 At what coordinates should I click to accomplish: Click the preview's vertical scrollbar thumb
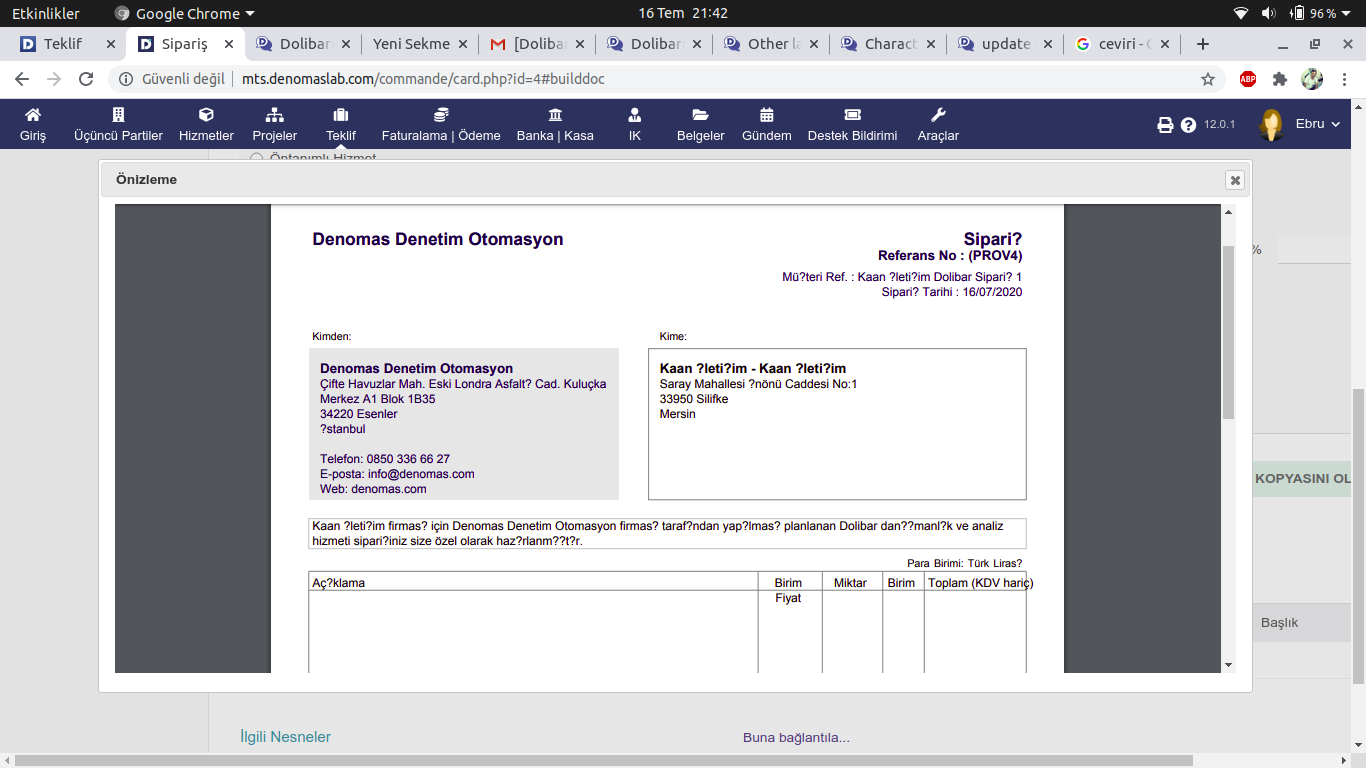tap(1228, 330)
